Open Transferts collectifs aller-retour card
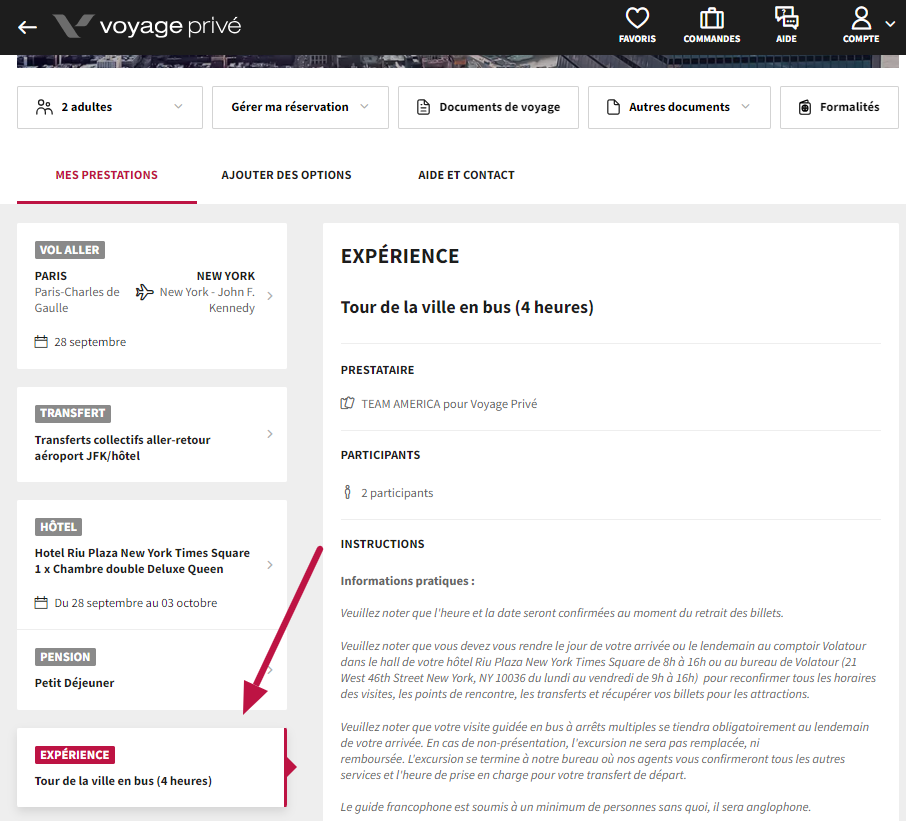Screen dimensions: 906x821 tap(152, 434)
